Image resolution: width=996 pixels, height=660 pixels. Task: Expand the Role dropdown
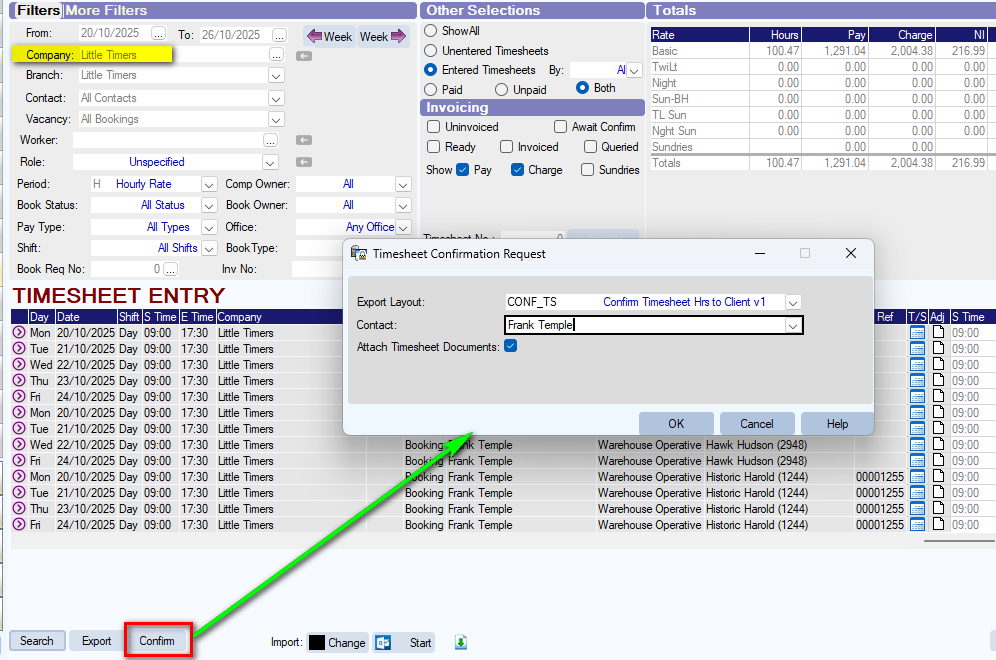(271, 163)
